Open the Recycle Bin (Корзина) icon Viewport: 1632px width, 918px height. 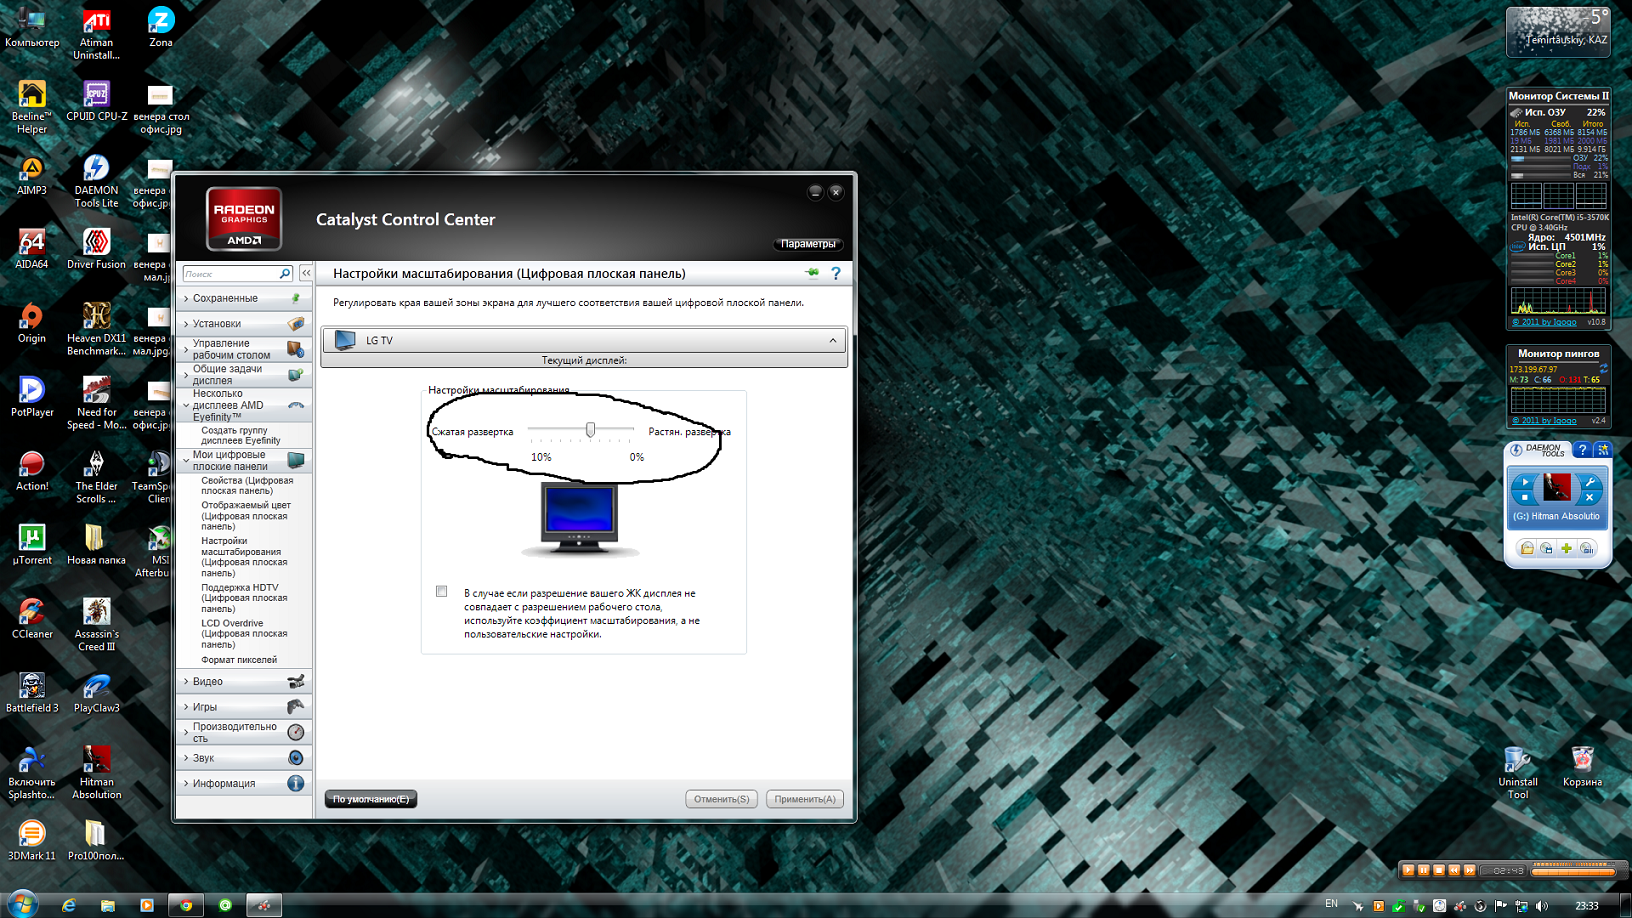click(x=1582, y=767)
